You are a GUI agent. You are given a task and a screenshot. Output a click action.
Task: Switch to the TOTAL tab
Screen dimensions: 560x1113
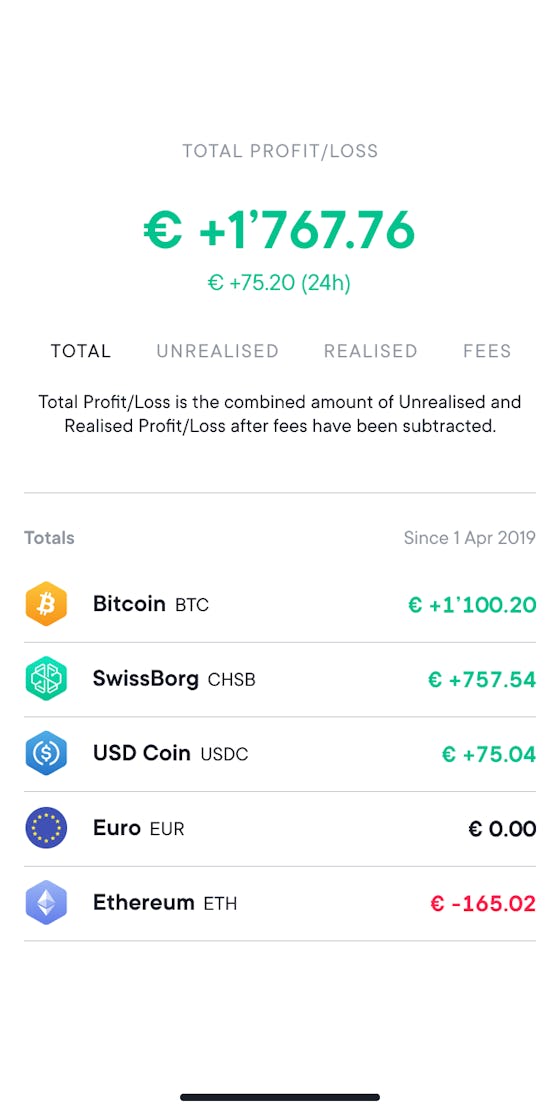click(80, 351)
